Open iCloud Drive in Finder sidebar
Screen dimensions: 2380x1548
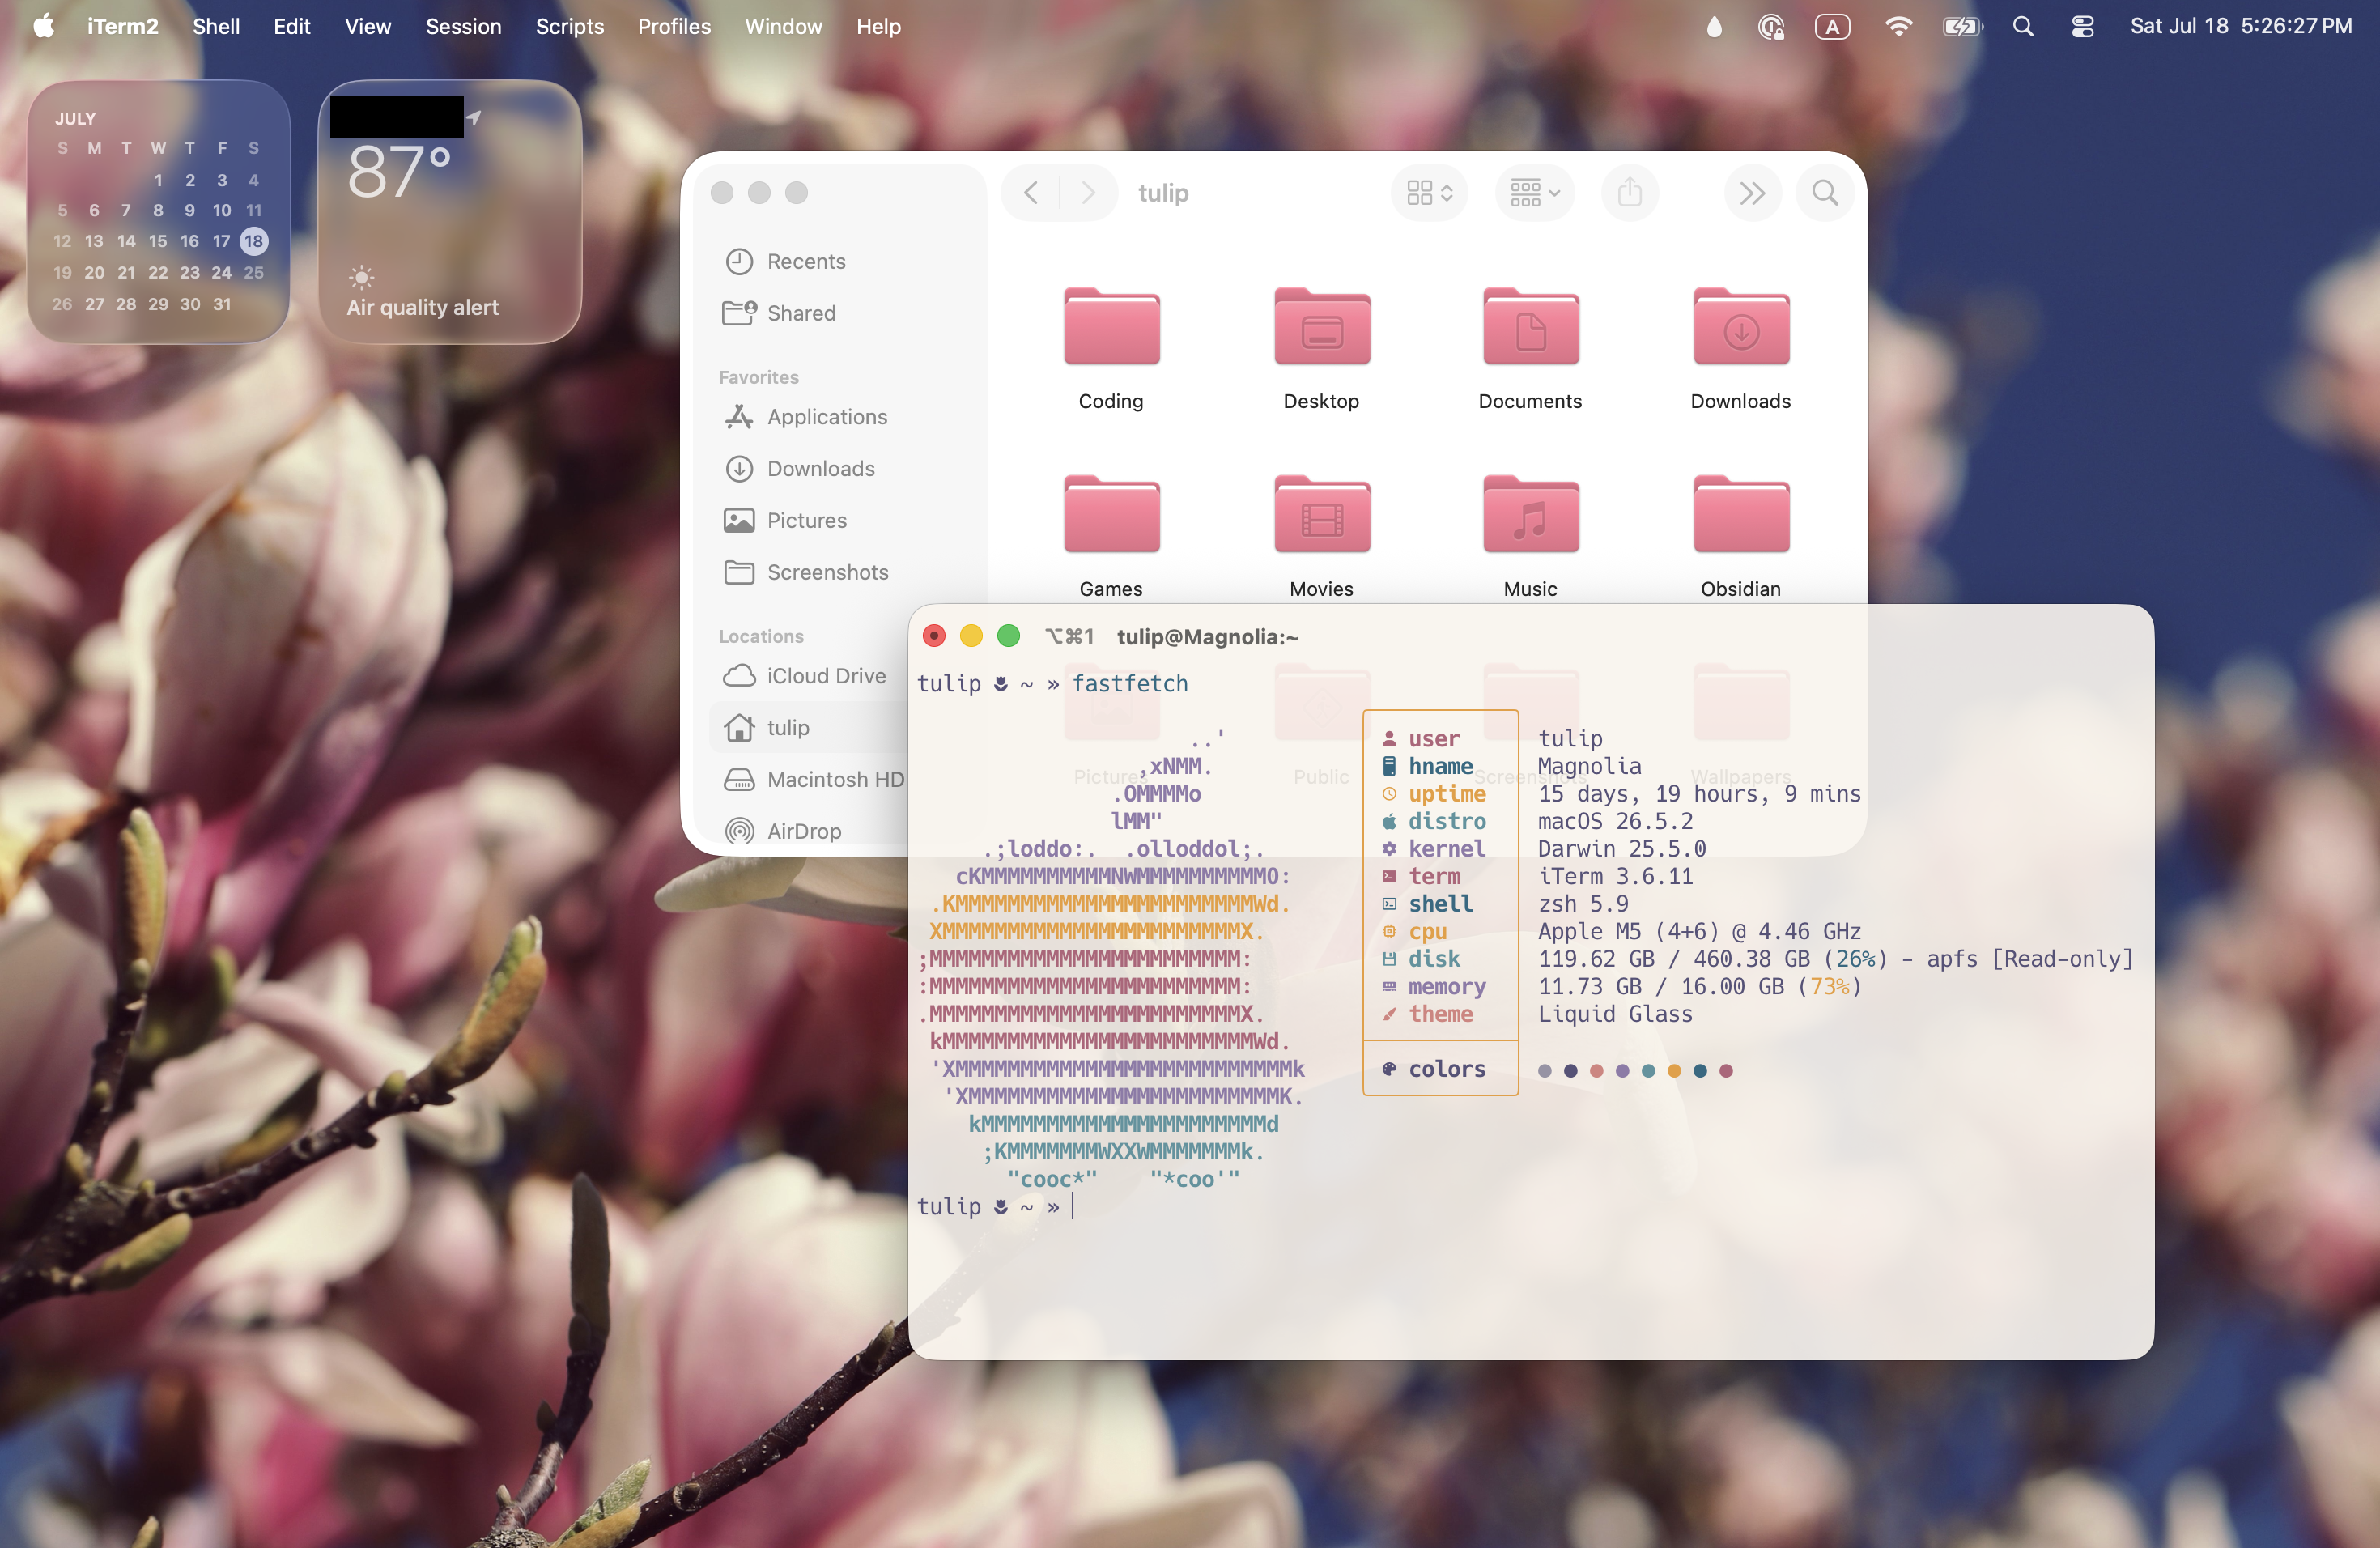click(806, 676)
